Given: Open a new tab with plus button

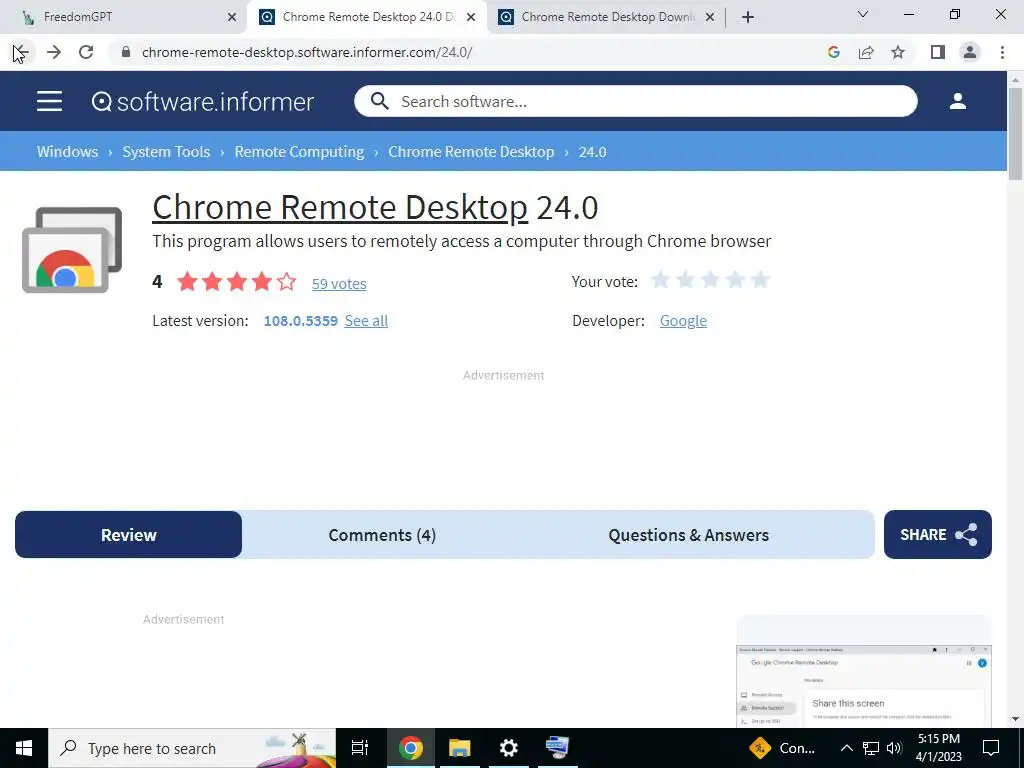Looking at the screenshot, I should pos(748,17).
